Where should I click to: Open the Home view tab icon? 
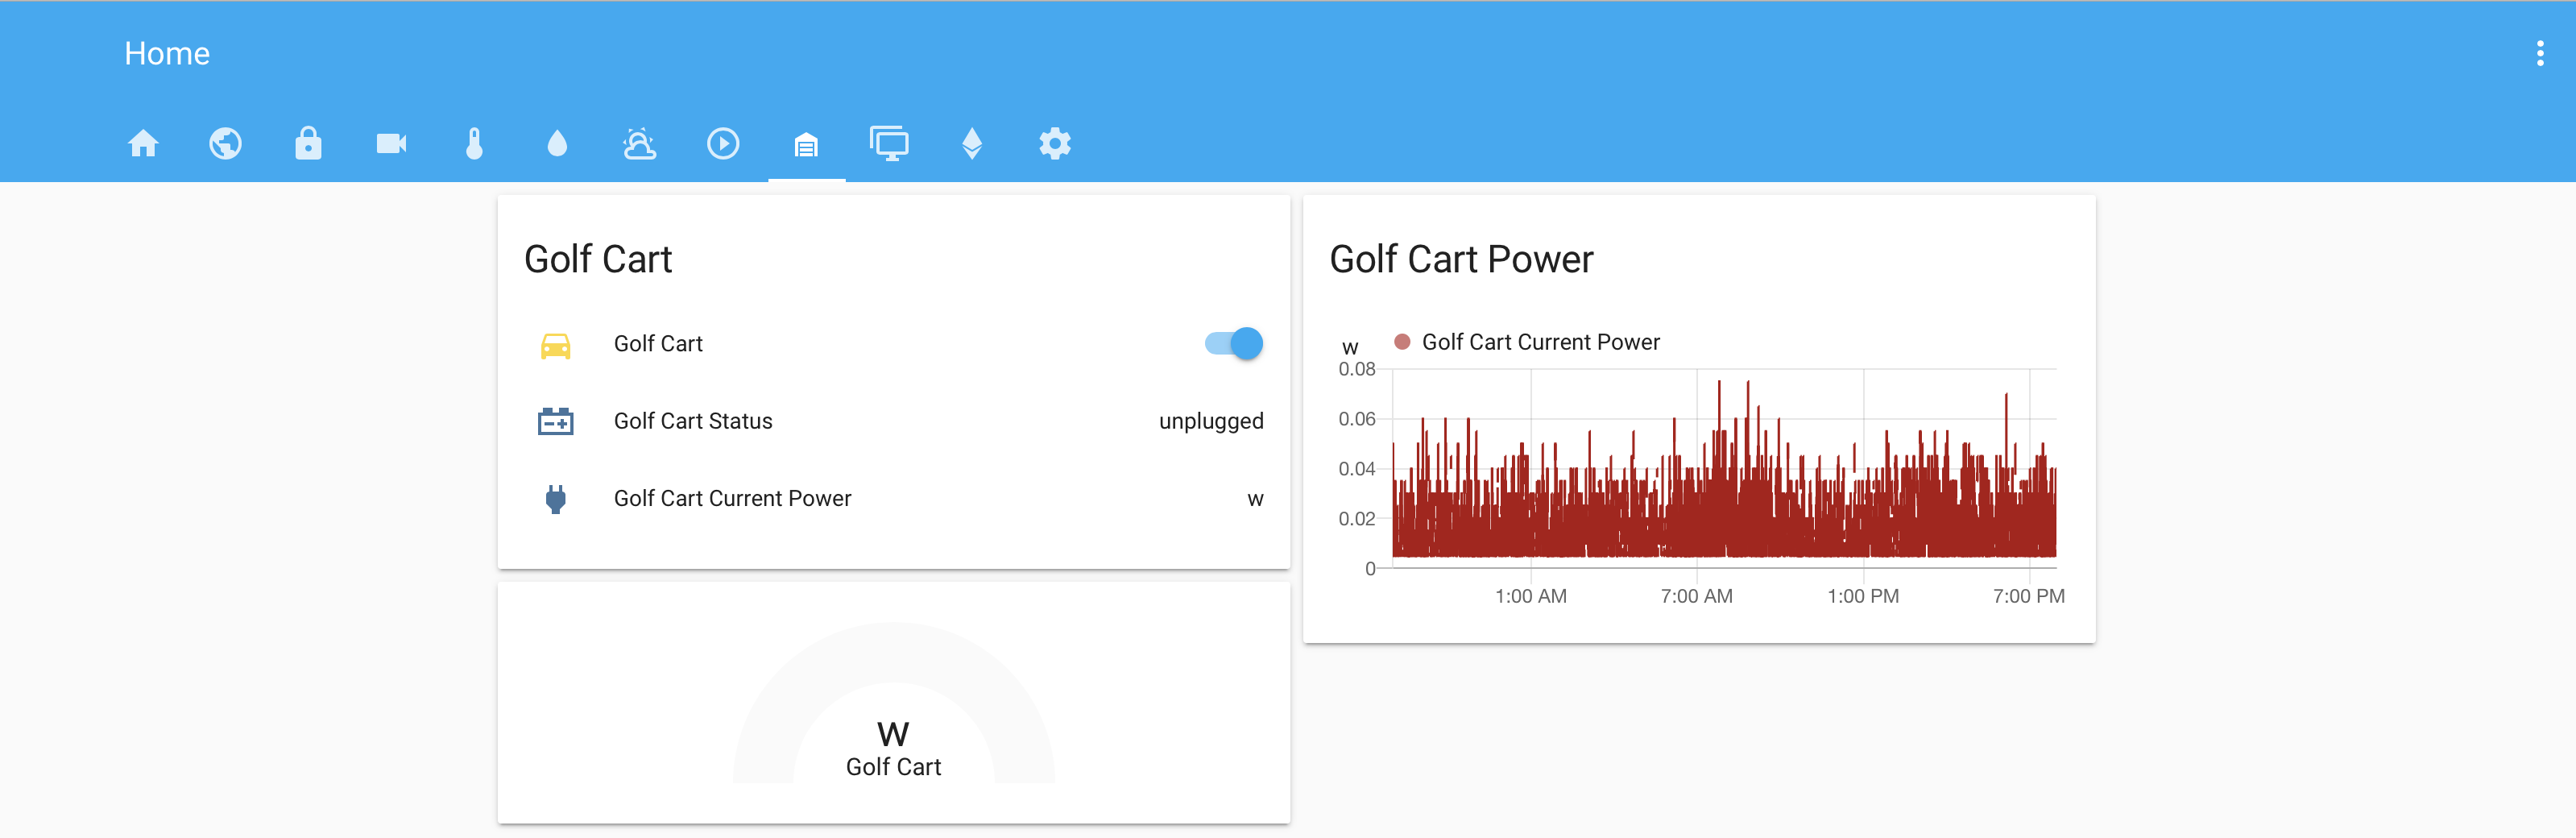point(143,144)
